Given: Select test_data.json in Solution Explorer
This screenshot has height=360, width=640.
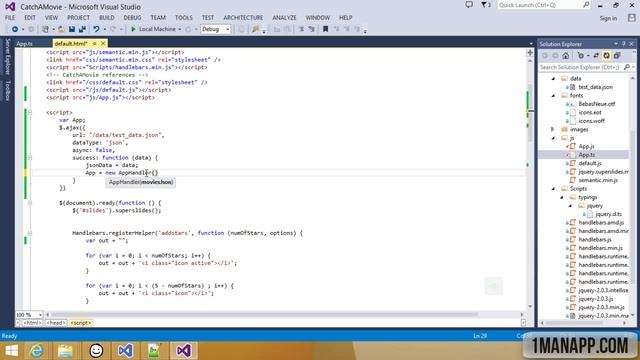Looking at the screenshot, I should coord(595,87).
